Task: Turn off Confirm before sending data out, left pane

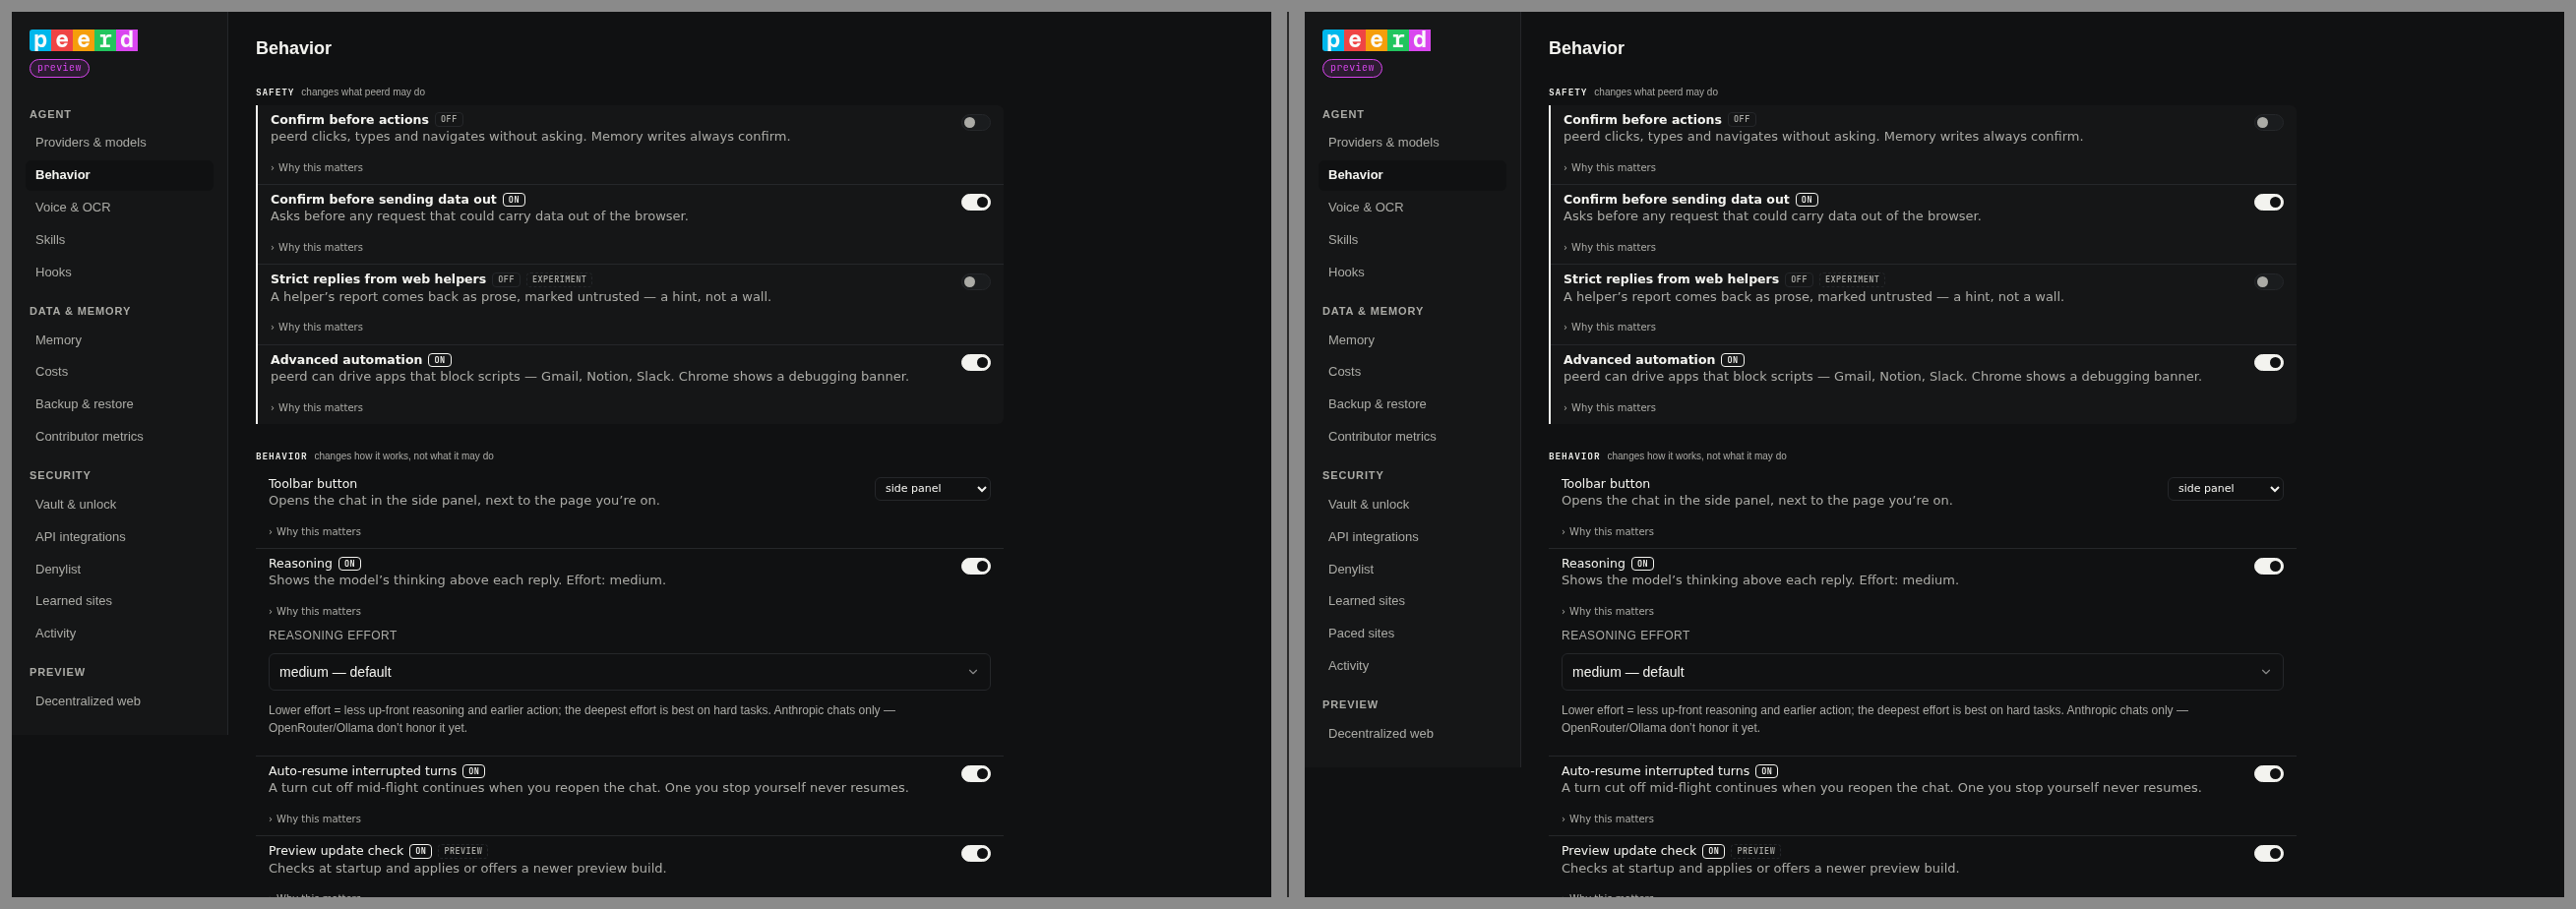Action: pyautogui.click(x=976, y=202)
